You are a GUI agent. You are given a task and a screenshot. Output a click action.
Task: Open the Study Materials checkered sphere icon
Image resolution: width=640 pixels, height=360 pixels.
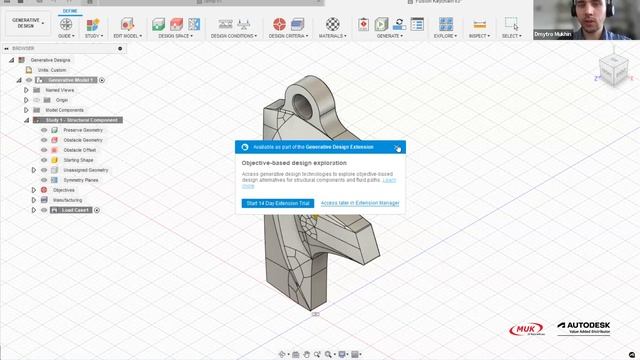click(333, 24)
